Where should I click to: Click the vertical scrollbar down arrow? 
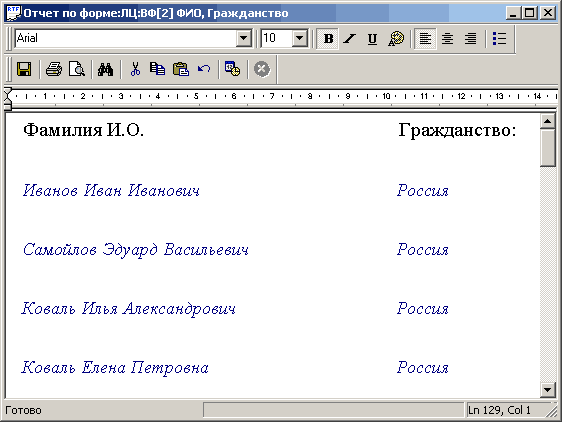click(547, 390)
